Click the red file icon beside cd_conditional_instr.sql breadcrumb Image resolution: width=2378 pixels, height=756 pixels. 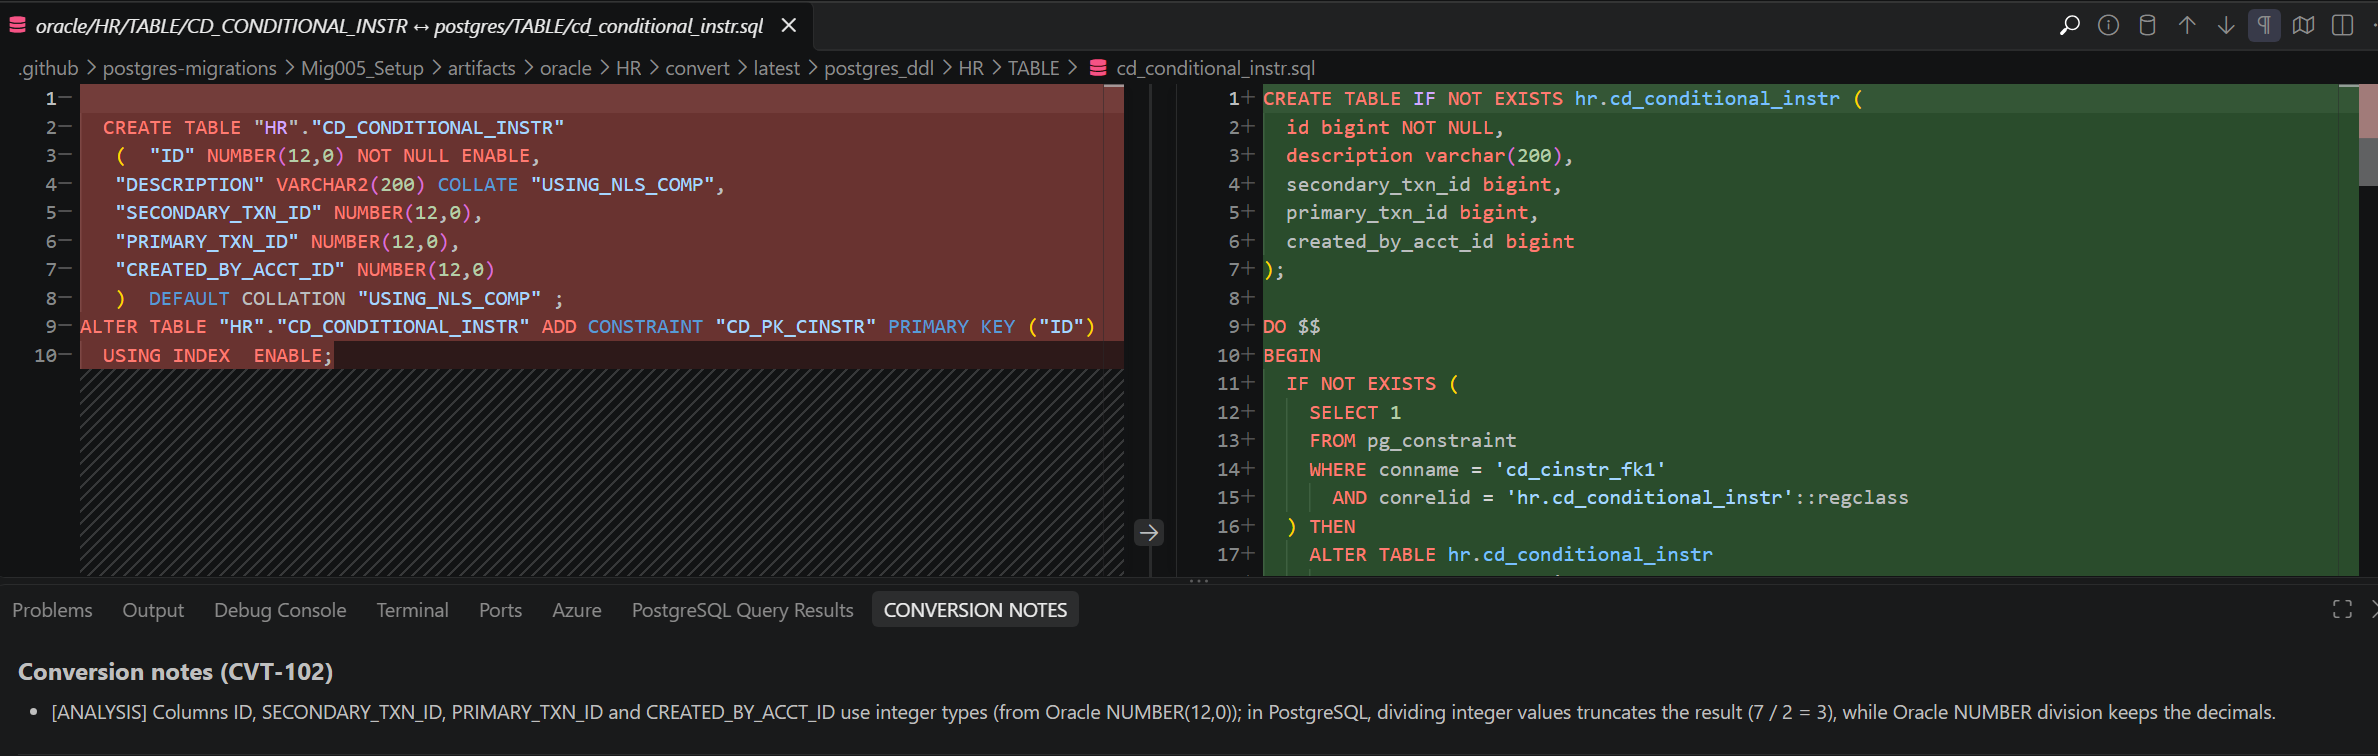click(x=1098, y=68)
